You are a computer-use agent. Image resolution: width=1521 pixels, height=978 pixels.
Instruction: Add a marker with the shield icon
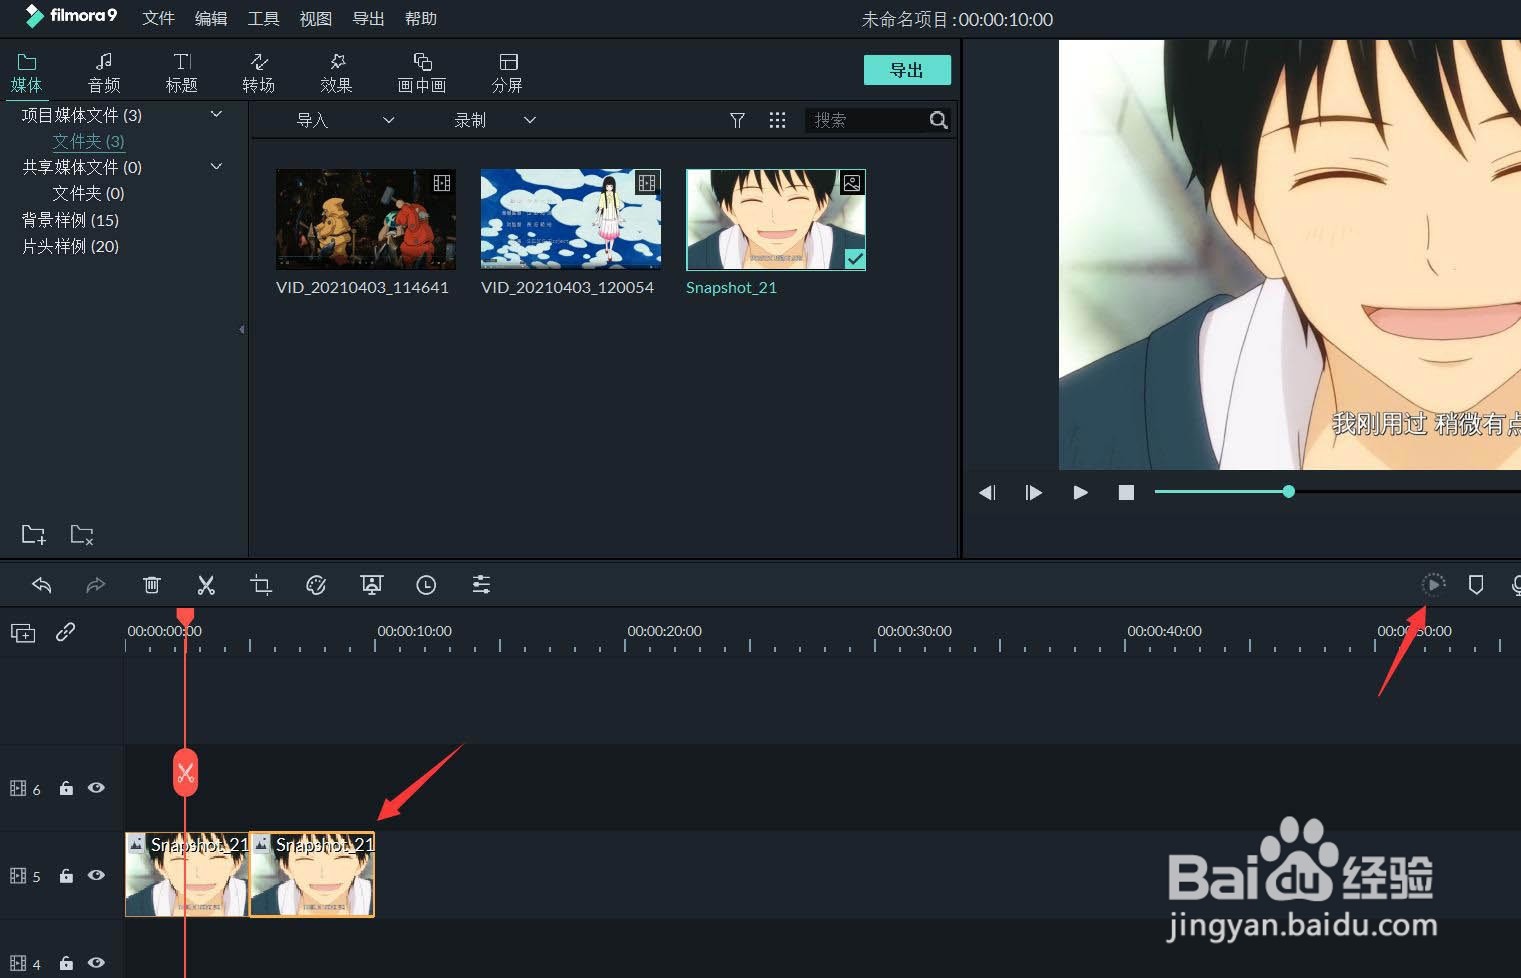(1476, 585)
